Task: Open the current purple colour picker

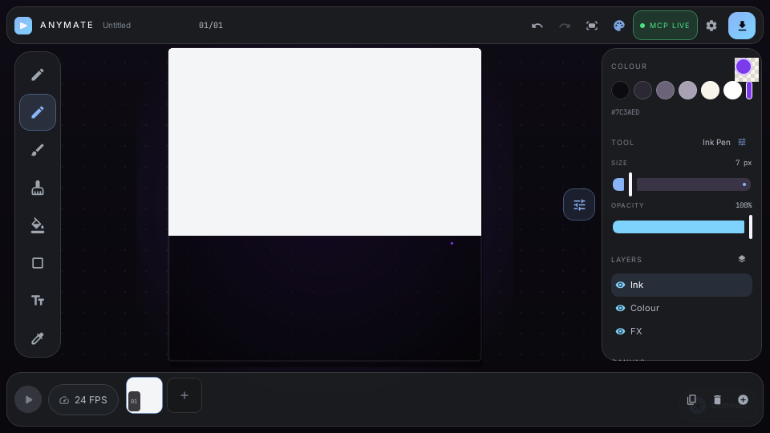Action: [746, 69]
